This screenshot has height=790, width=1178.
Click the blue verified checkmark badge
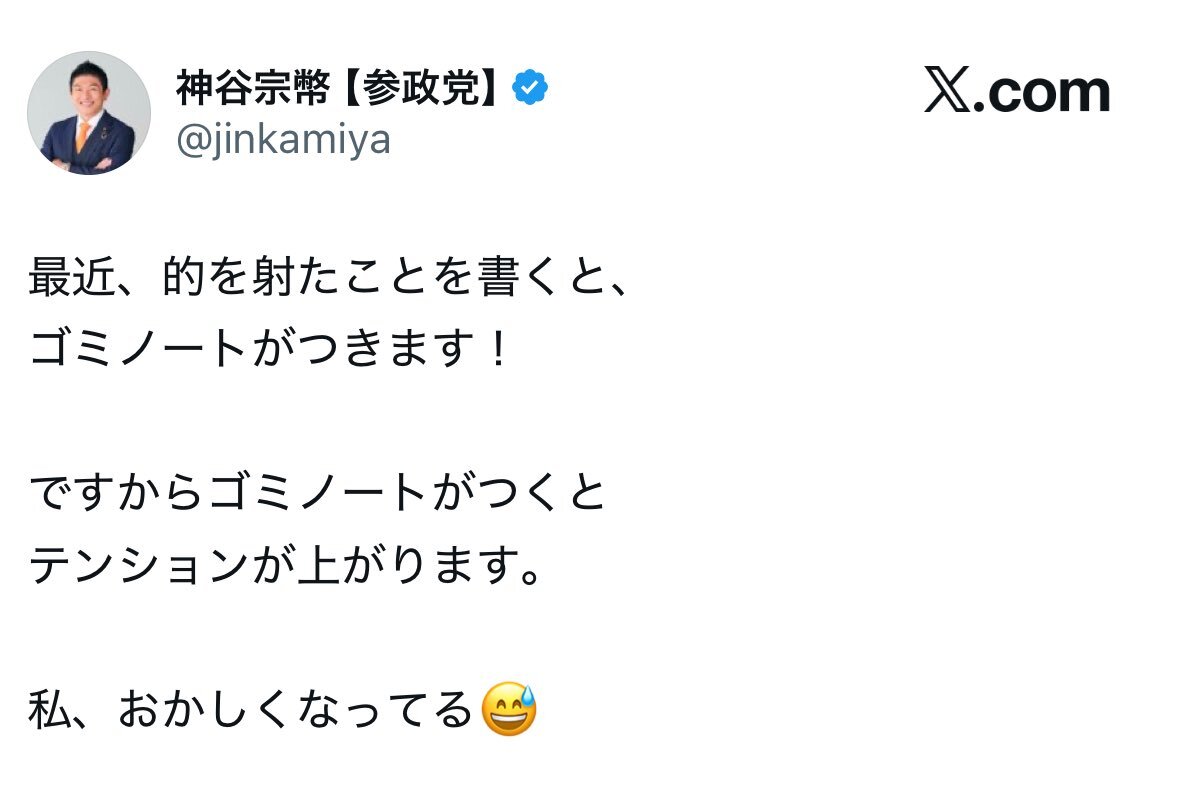pyautogui.click(x=529, y=89)
